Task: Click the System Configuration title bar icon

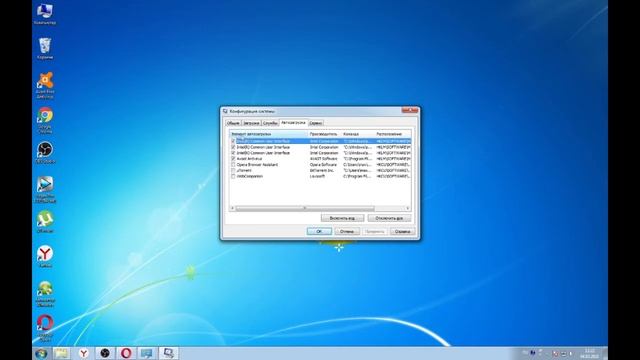Action: [x=225, y=111]
